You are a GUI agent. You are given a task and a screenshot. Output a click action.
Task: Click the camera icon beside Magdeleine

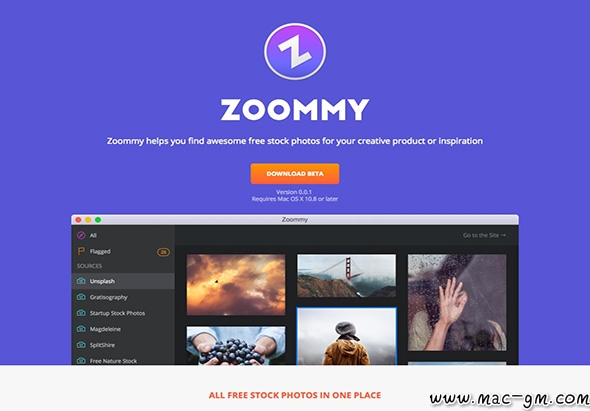[x=81, y=329]
